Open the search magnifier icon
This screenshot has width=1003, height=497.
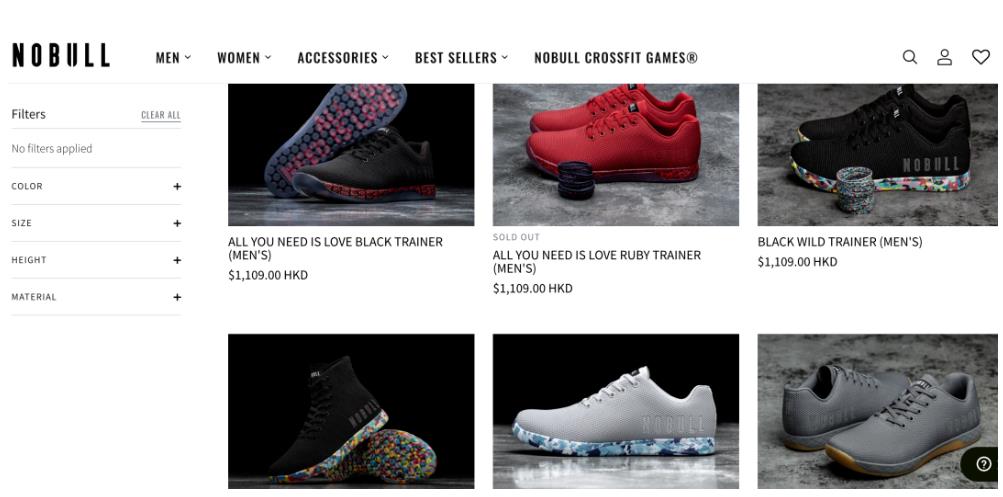(910, 57)
